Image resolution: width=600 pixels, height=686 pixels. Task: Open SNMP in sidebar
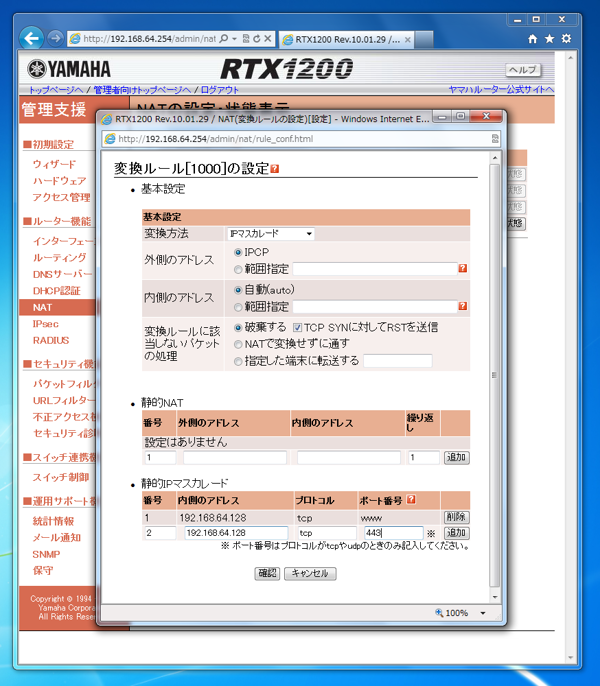pyautogui.click(x=46, y=554)
